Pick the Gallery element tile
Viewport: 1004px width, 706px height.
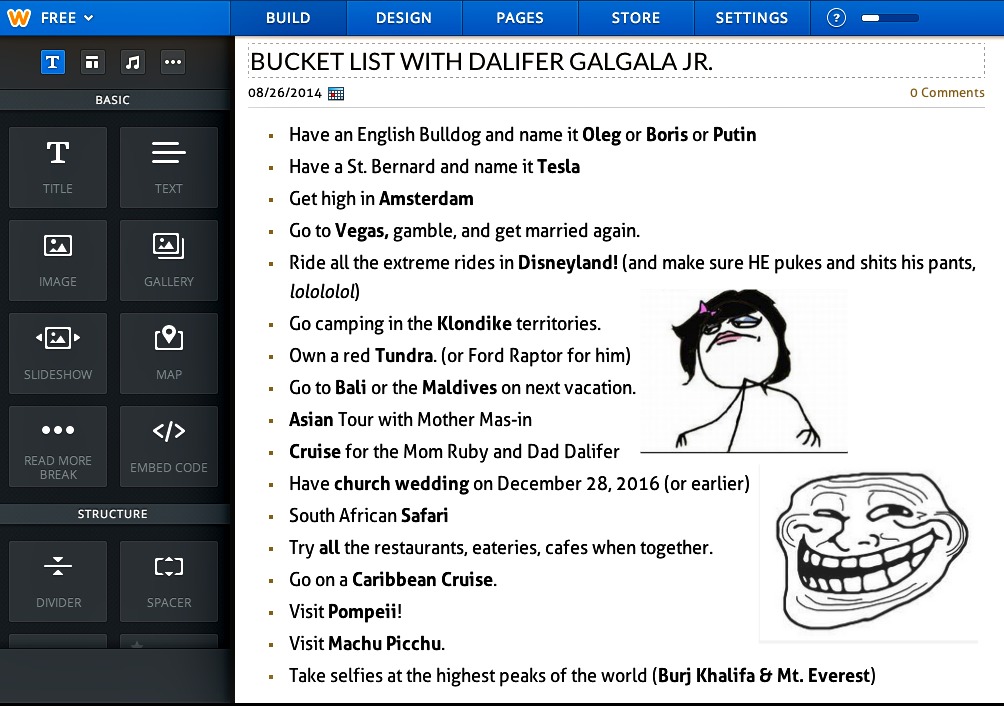[169, 260]
